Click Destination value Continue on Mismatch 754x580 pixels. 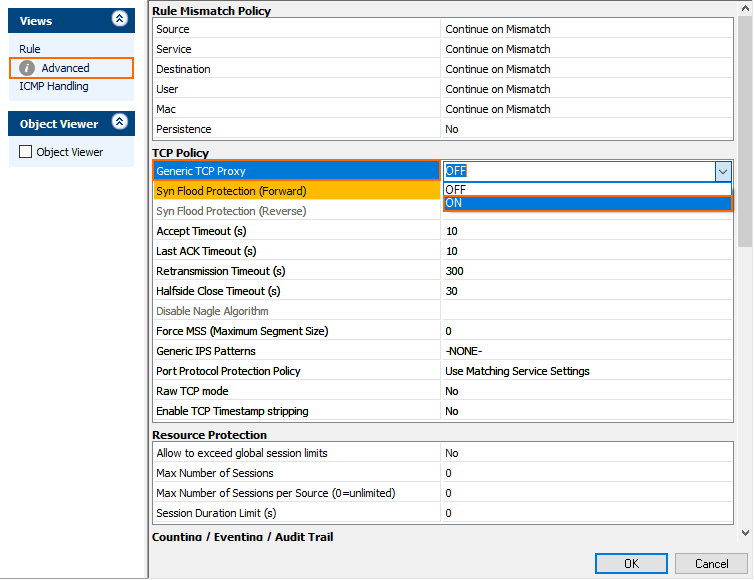[x=498, y=69]
